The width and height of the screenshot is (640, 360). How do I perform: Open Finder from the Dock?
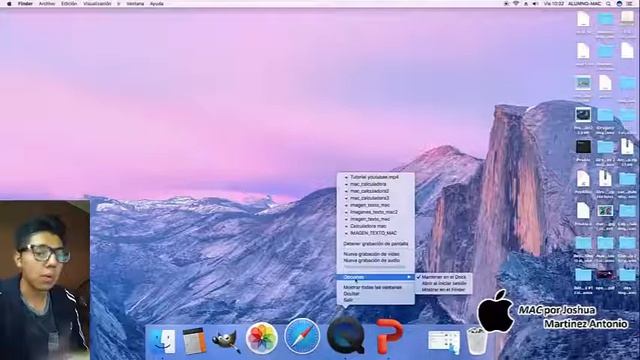(x=162, y=341)
